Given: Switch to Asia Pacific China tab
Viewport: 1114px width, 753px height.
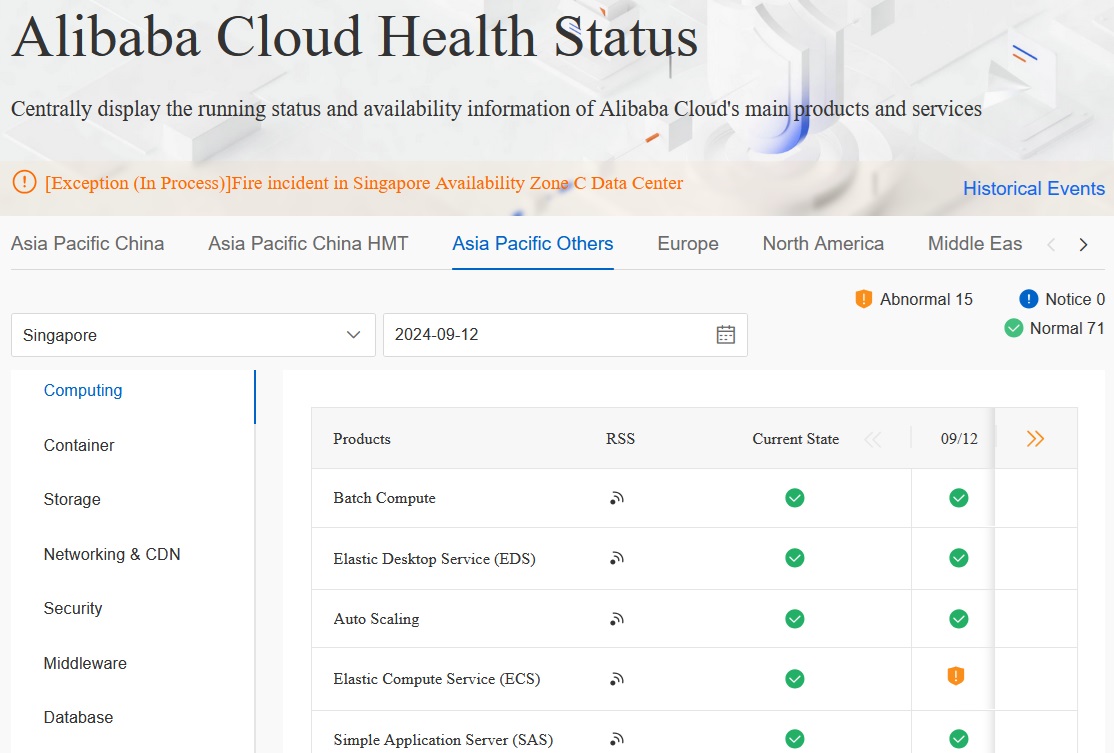Looking at the screenshot, I should (x=87, y=244).
